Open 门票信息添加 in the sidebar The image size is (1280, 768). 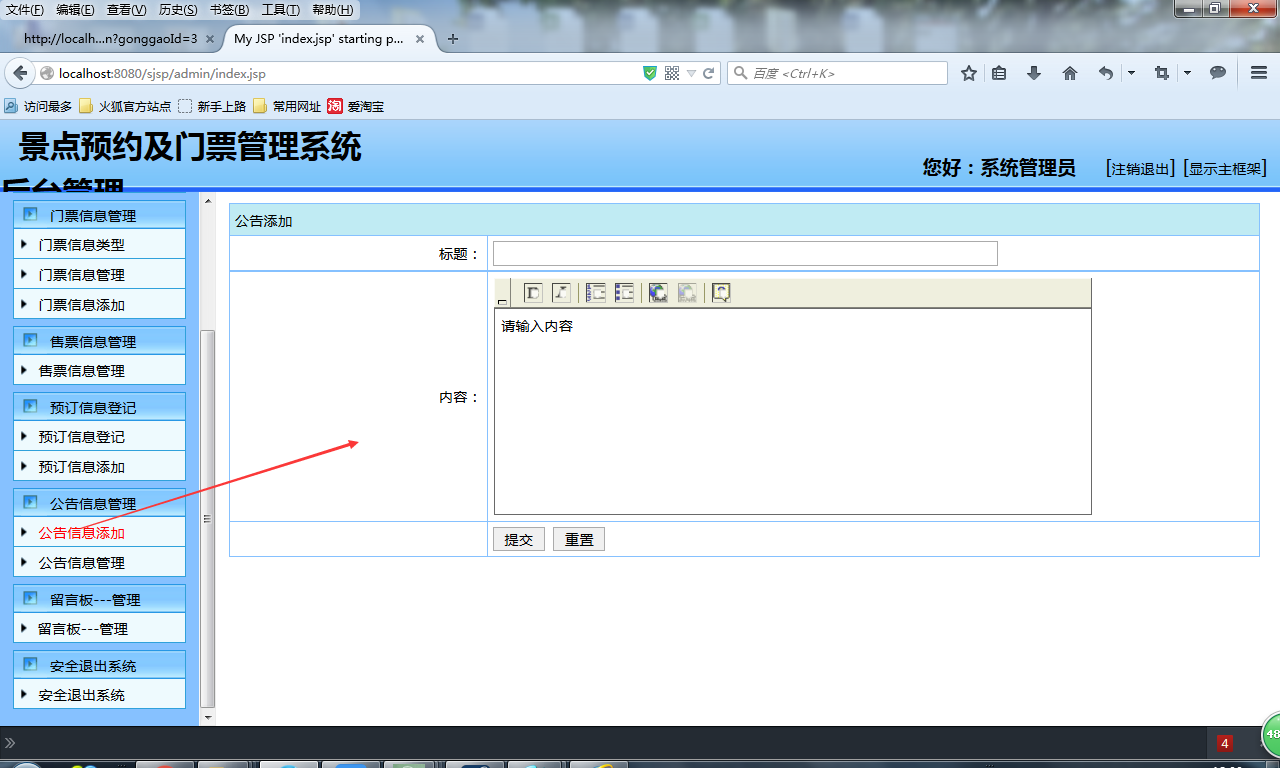[82, 305]
